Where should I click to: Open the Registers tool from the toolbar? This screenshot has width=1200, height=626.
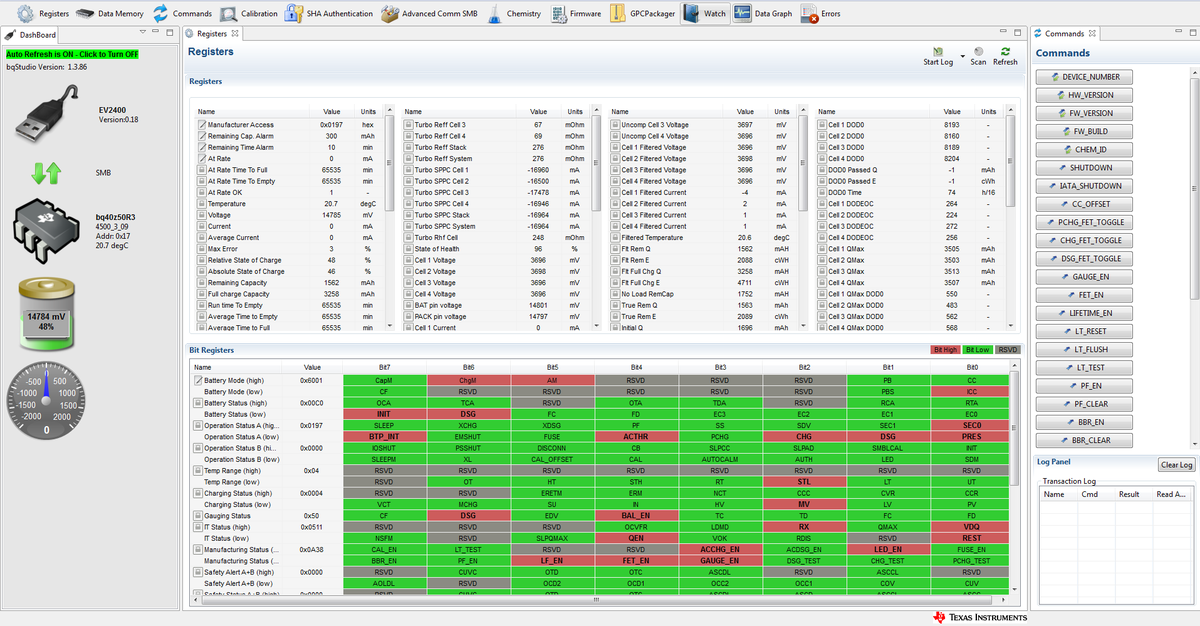click(42, 14)
